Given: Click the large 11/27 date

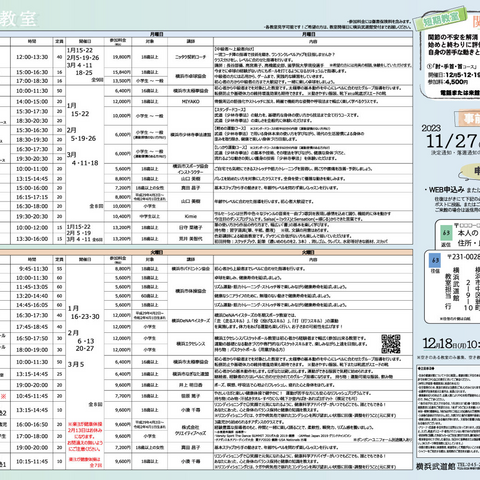Looking at the screenshot, I should [x=451, y=141].
